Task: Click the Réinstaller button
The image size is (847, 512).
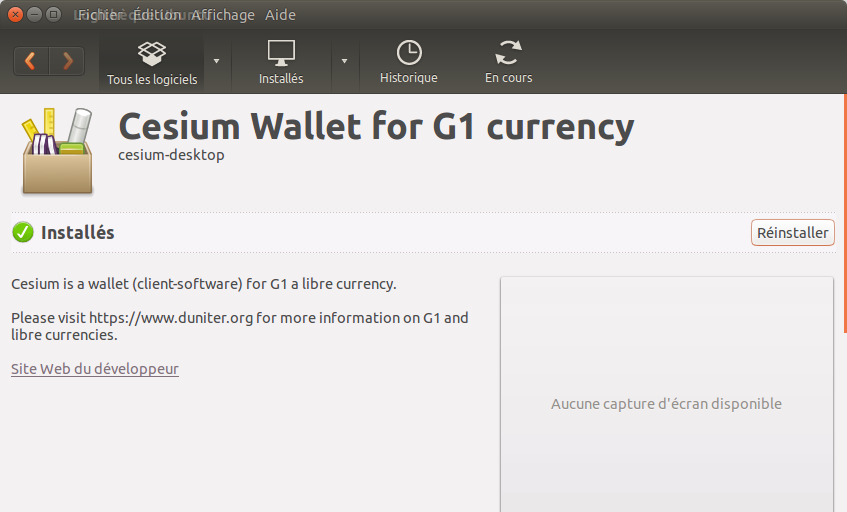Action: pos(792,233)
